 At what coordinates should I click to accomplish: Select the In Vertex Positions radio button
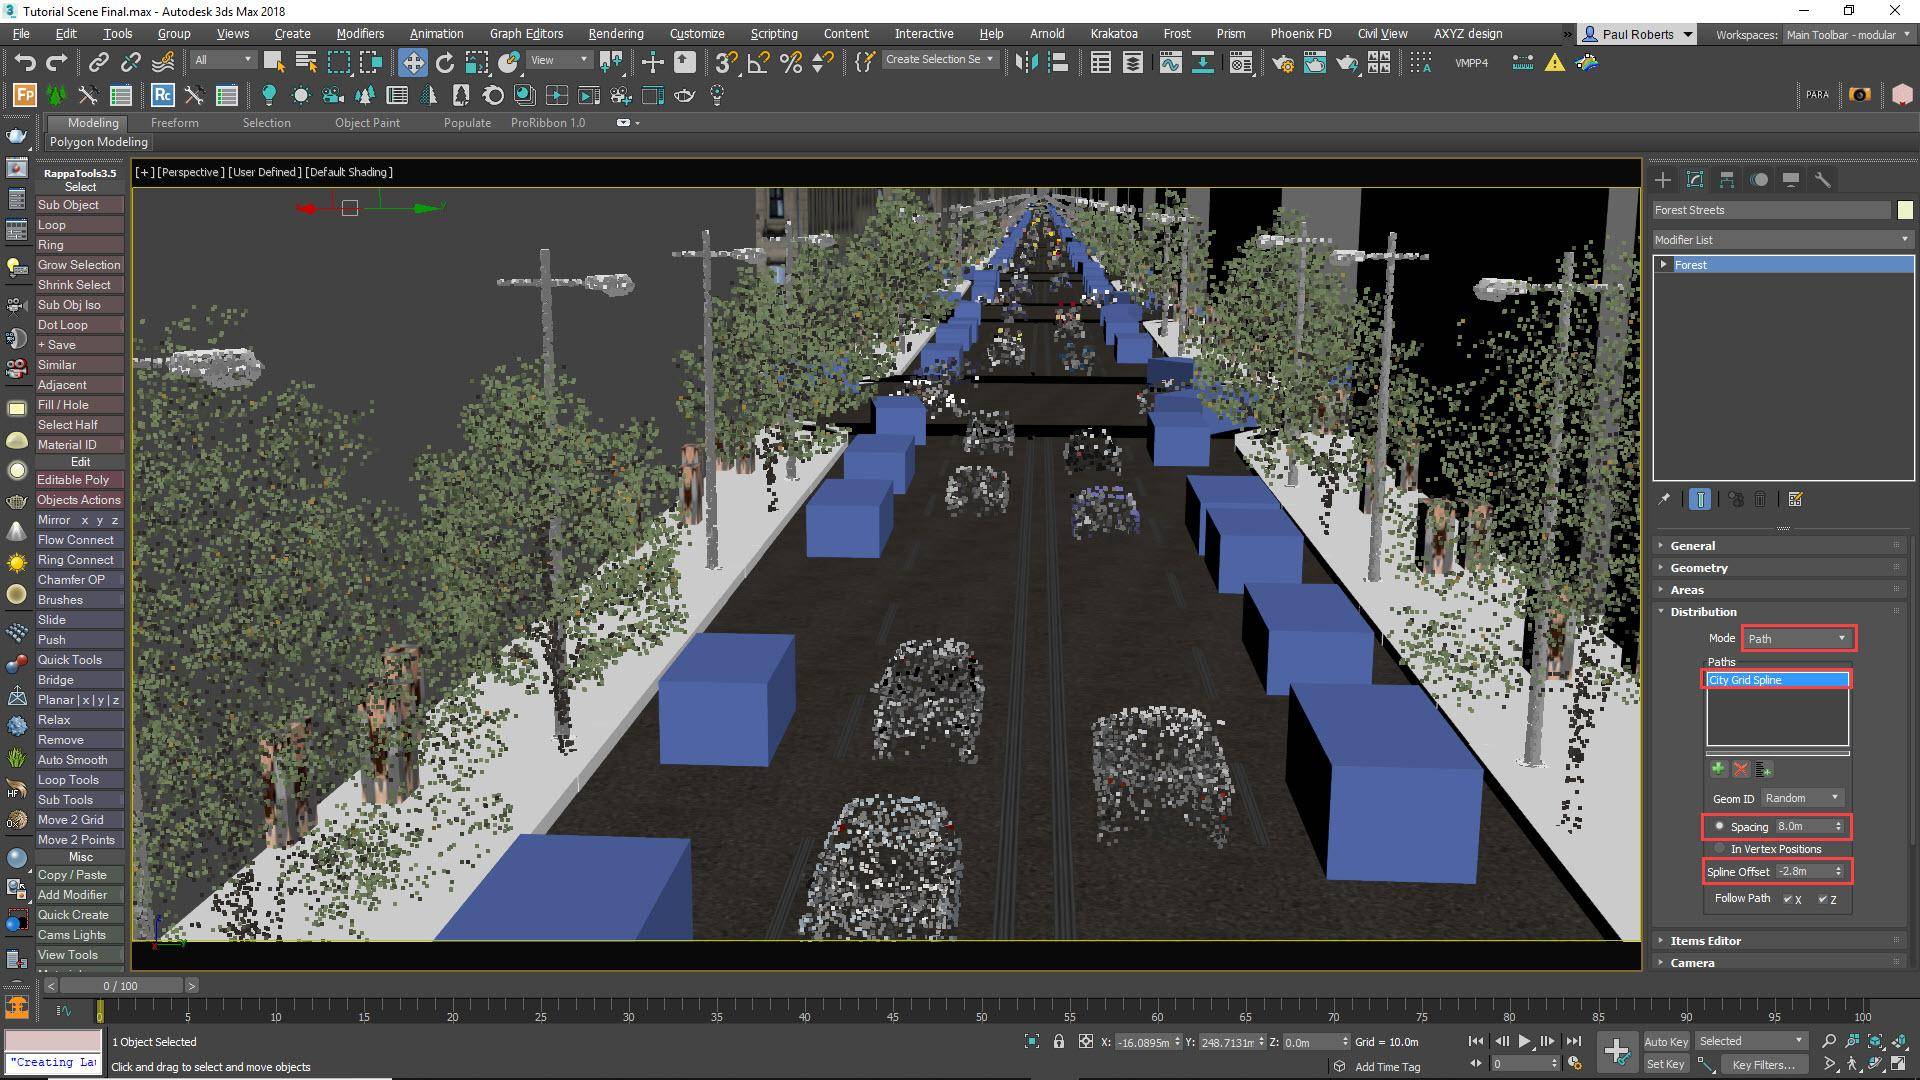[x=1720, y=848]
